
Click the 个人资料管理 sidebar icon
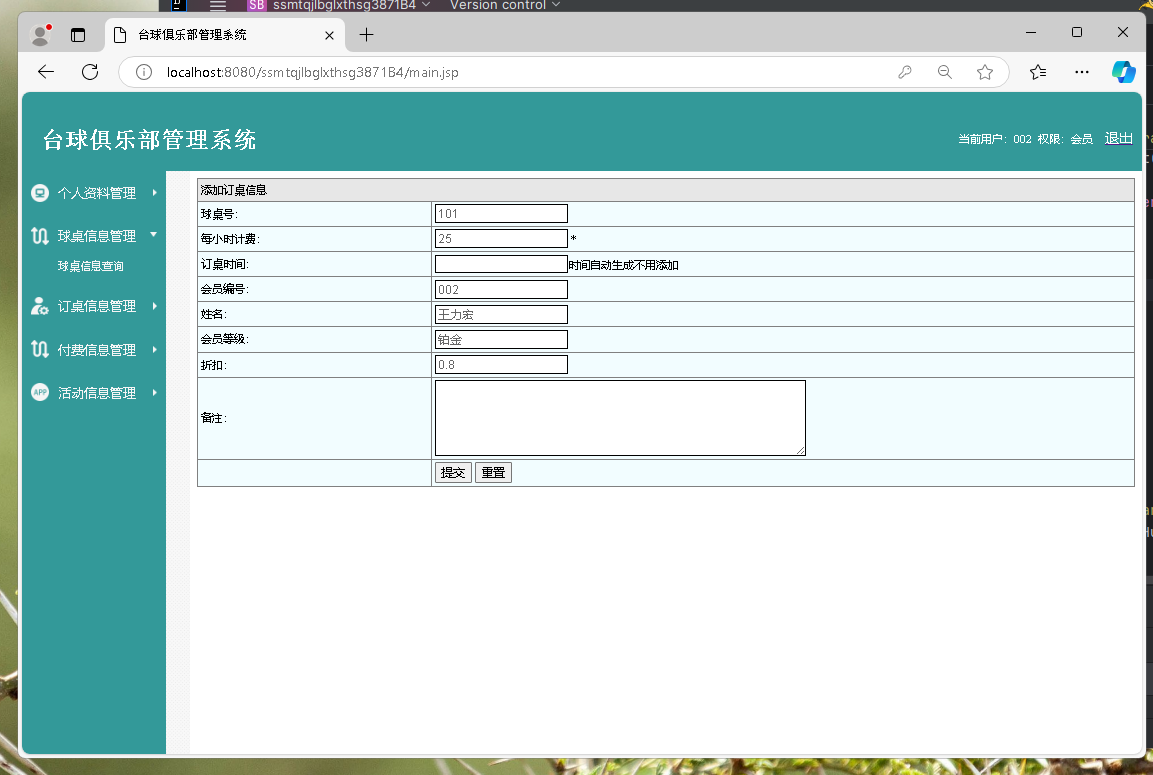tap(40, 193)
